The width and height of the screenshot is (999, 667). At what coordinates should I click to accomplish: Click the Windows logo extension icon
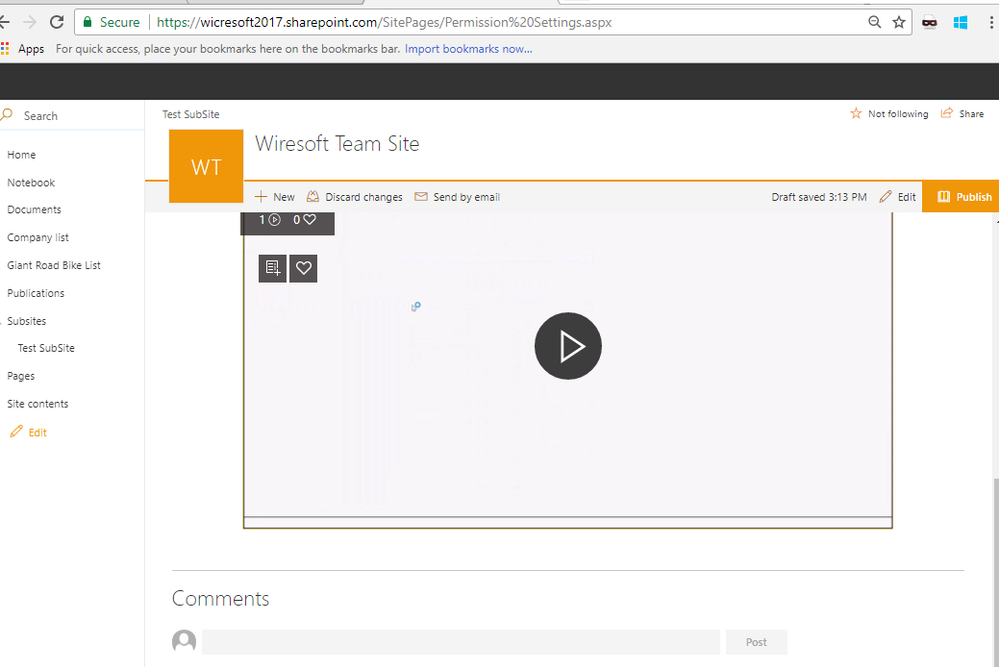[960, 23]
